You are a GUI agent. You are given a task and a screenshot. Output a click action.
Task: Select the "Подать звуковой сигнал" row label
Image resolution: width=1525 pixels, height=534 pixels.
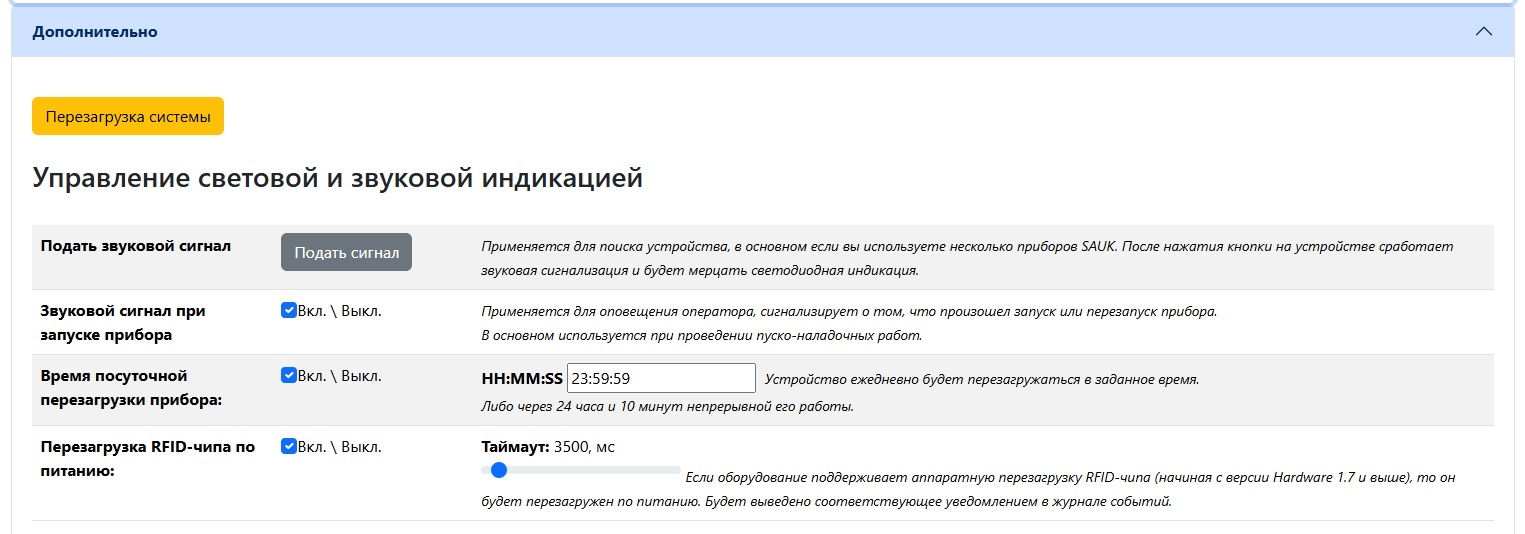point(135,246)
